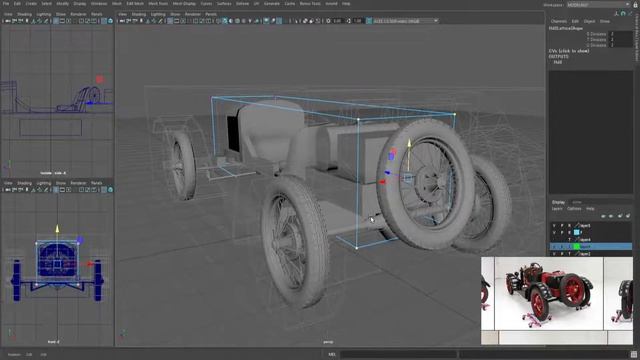This screenshot has width=640, height=360.
Task: Click Create New Layer icon in Layer Editor
Action: click(620, 216)
